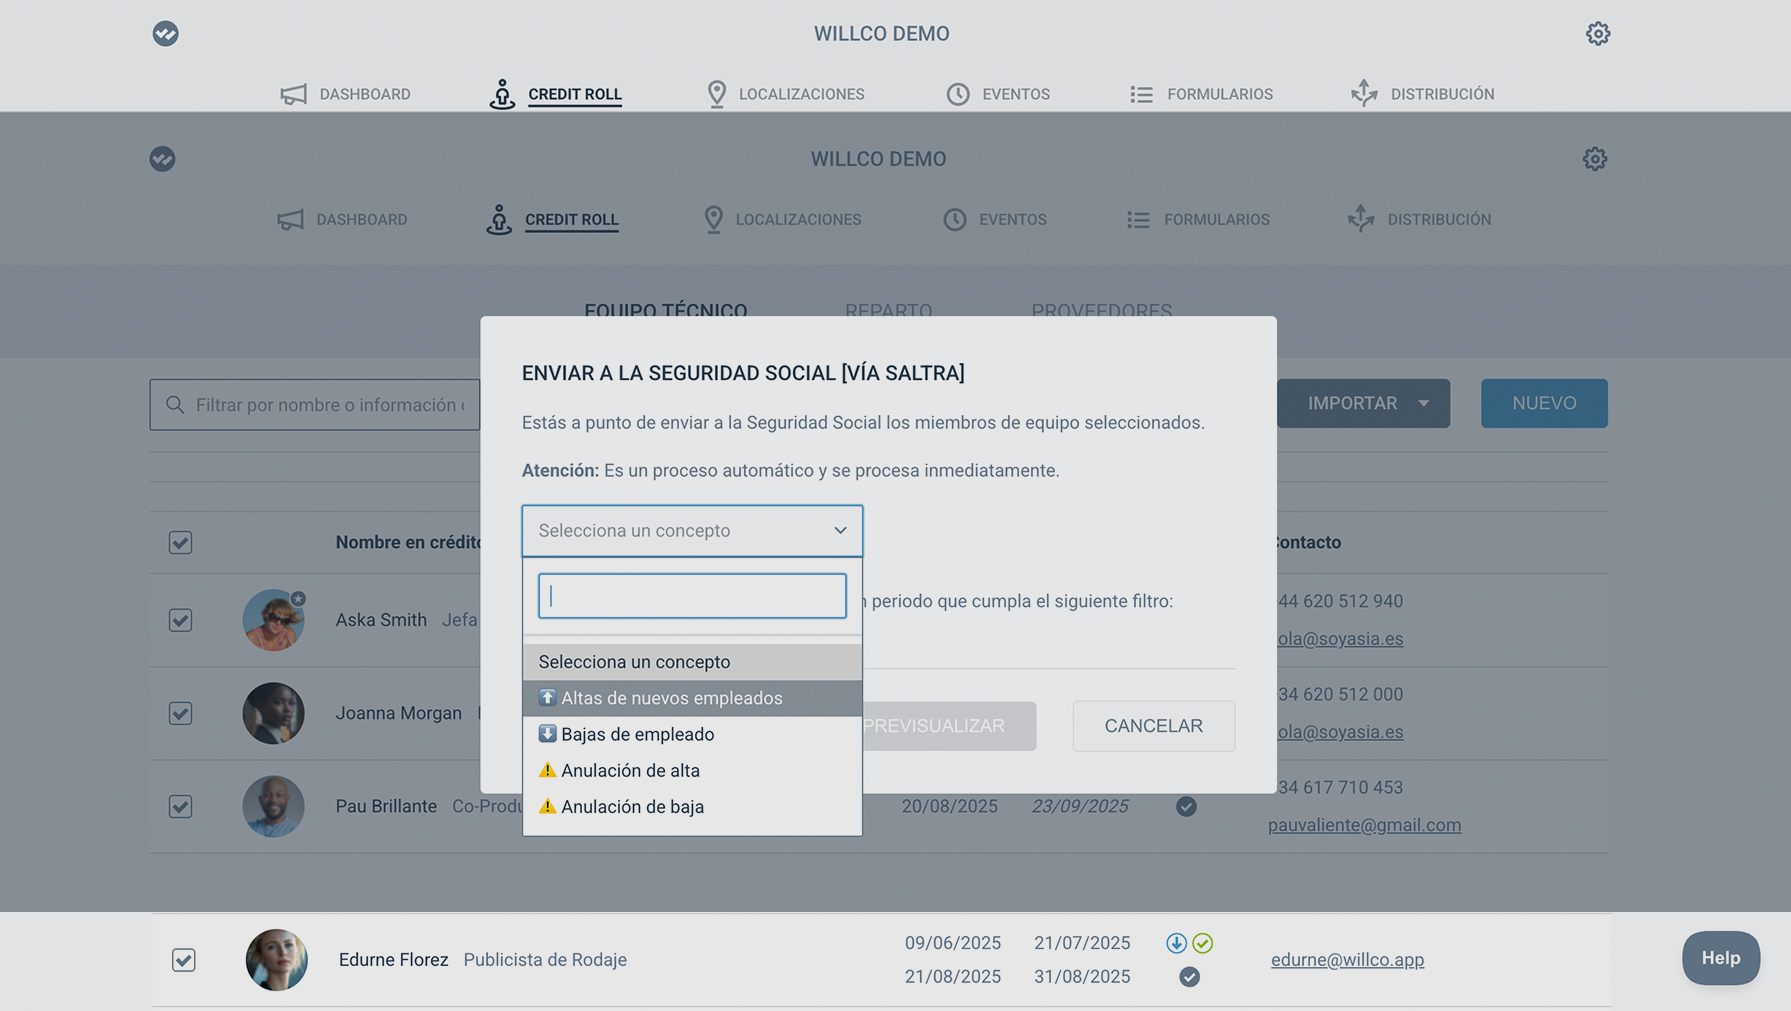Select 'Bajas de empleado' from list
The width and height of the screenshot is (1791, 1011).
tap(637, 734)
